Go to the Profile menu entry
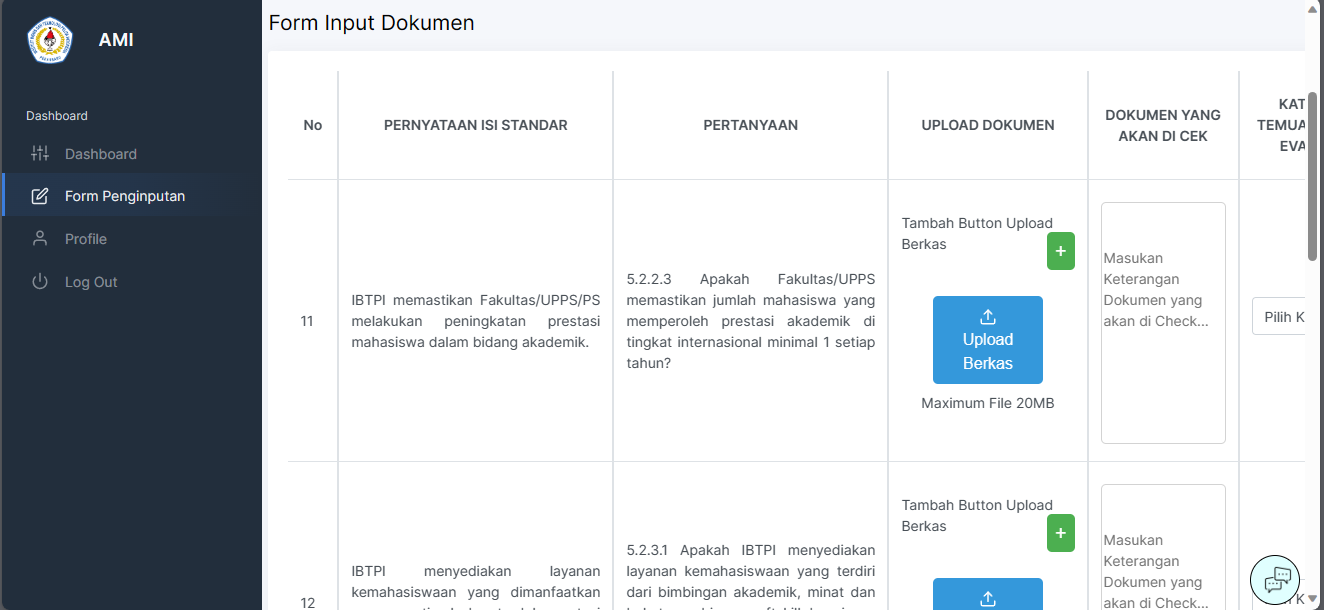Screen dimensions: 1324x610 86,239
